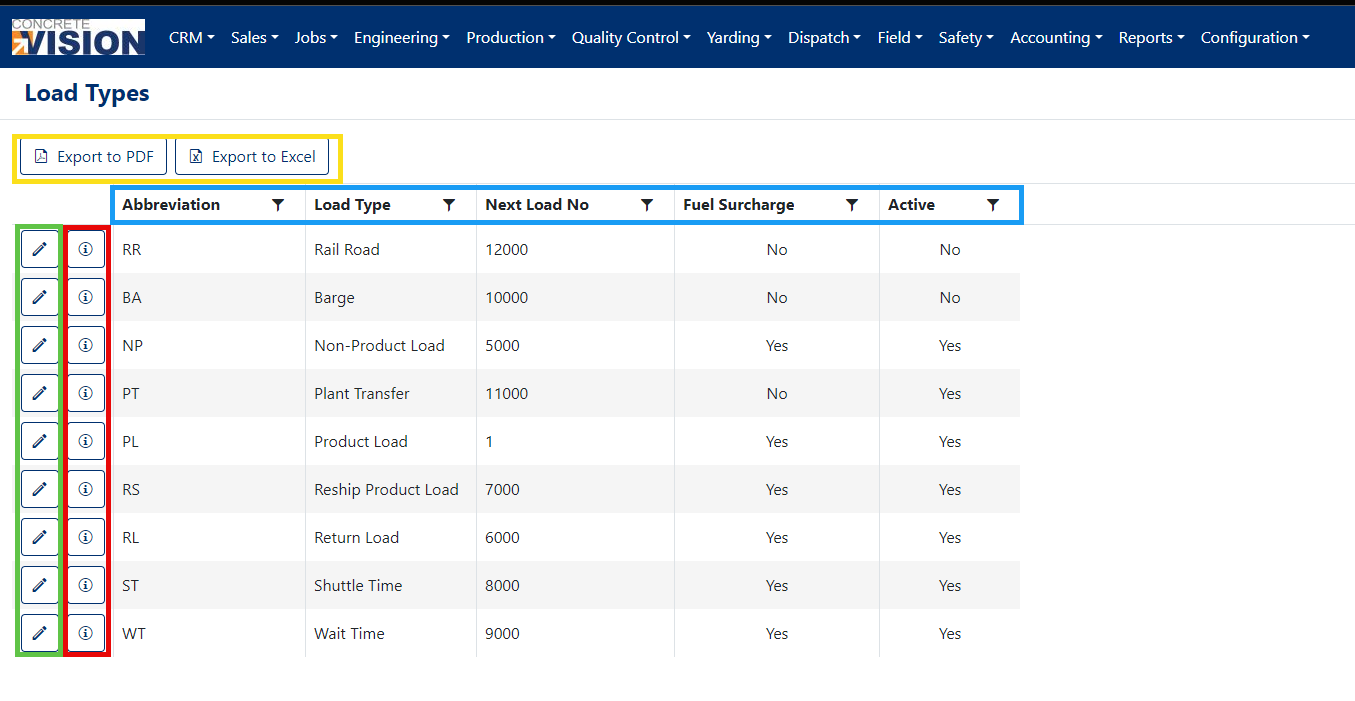
Task: Edit the Wait Time row
Action: pyautogui.click(x=40, y=633)
